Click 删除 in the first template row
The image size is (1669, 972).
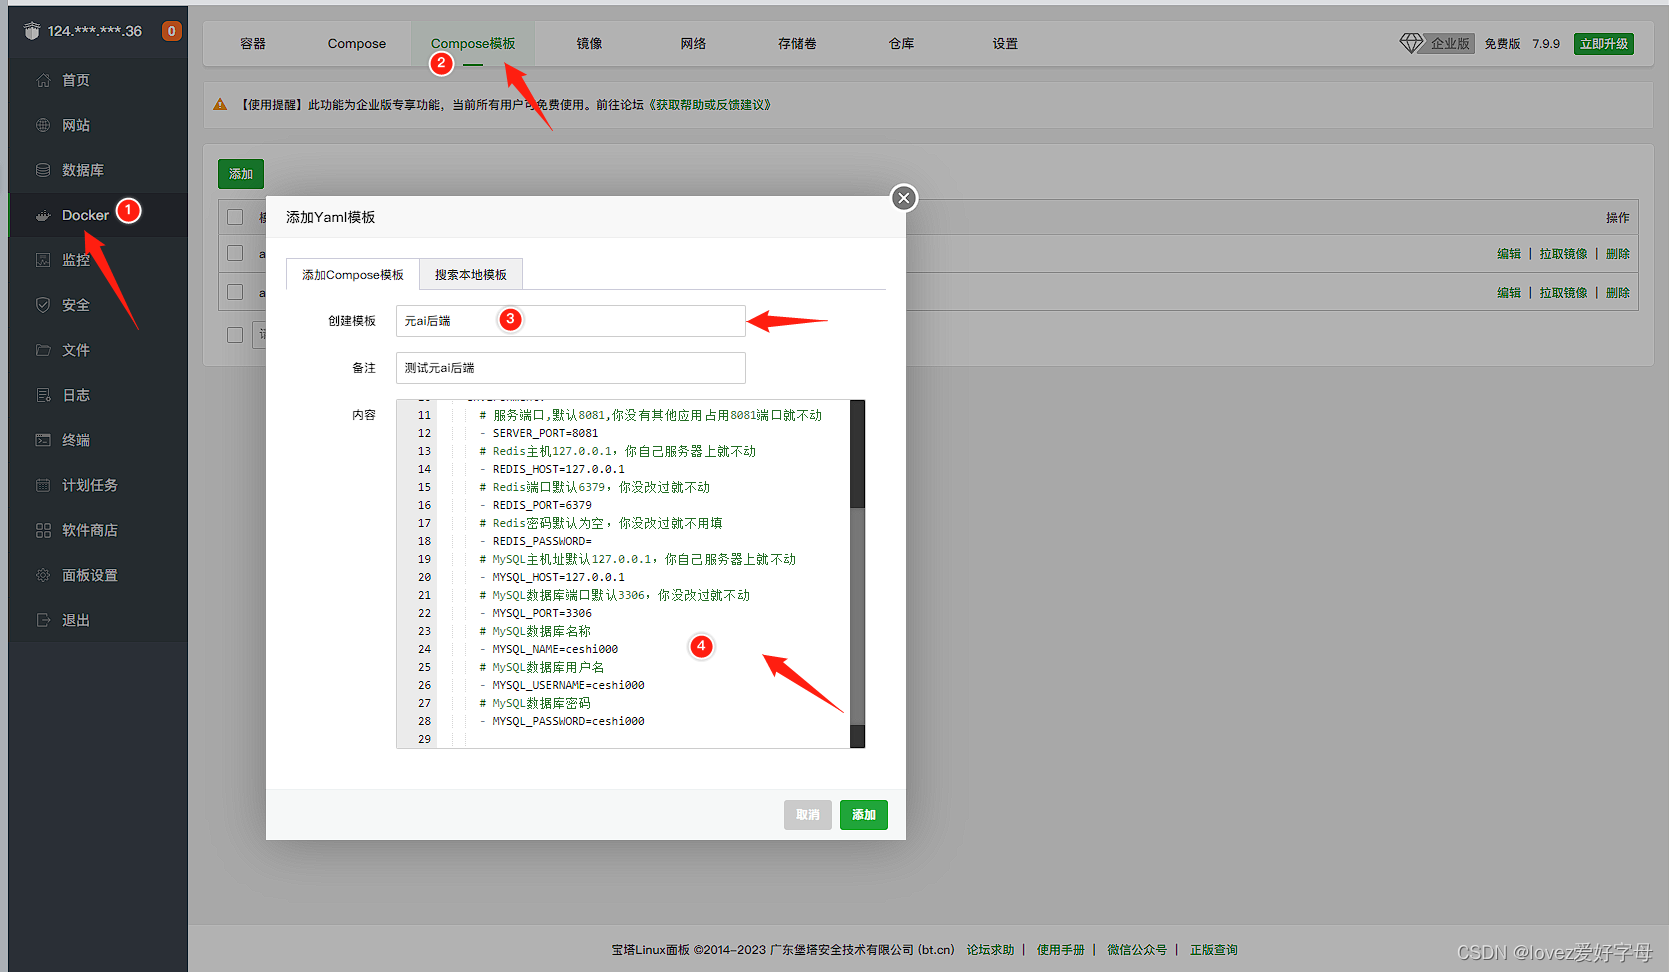pyautogui.click(x=1618, y=254)
